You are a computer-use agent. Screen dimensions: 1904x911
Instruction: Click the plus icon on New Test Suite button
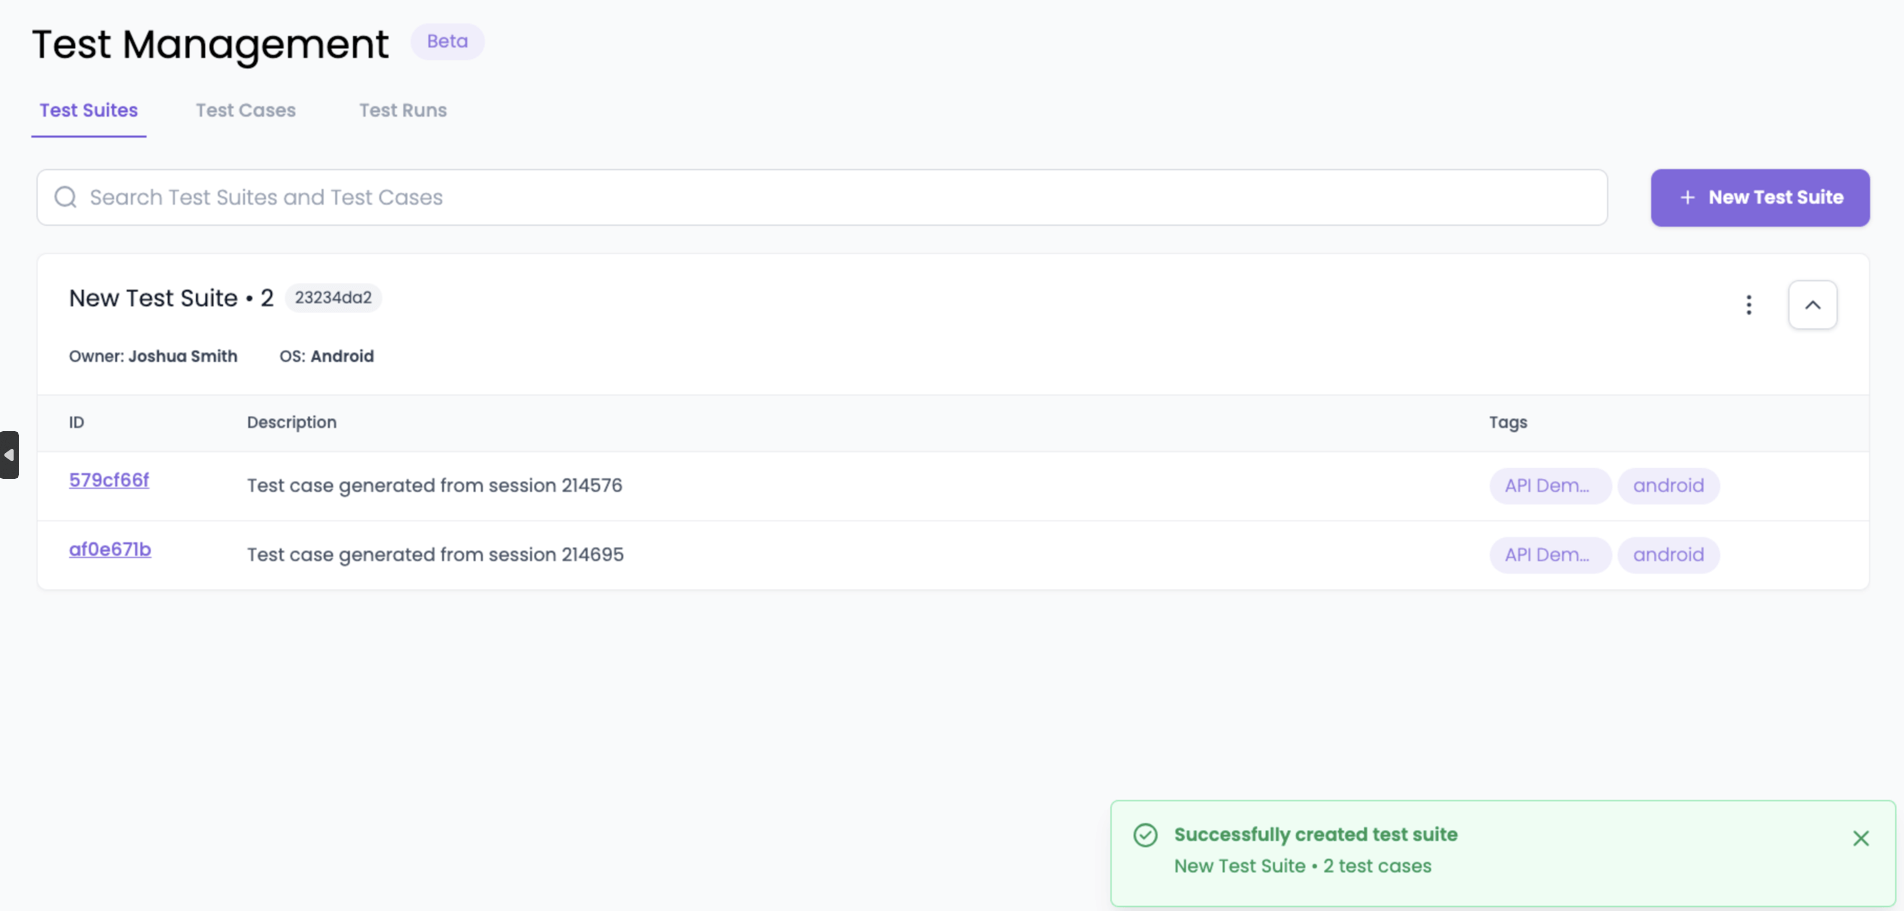click(1687, 198)
